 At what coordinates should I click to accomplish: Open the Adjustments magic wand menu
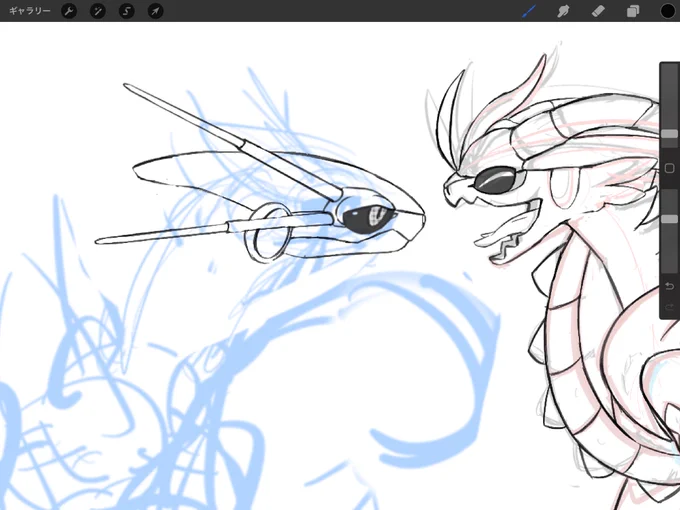98,11
